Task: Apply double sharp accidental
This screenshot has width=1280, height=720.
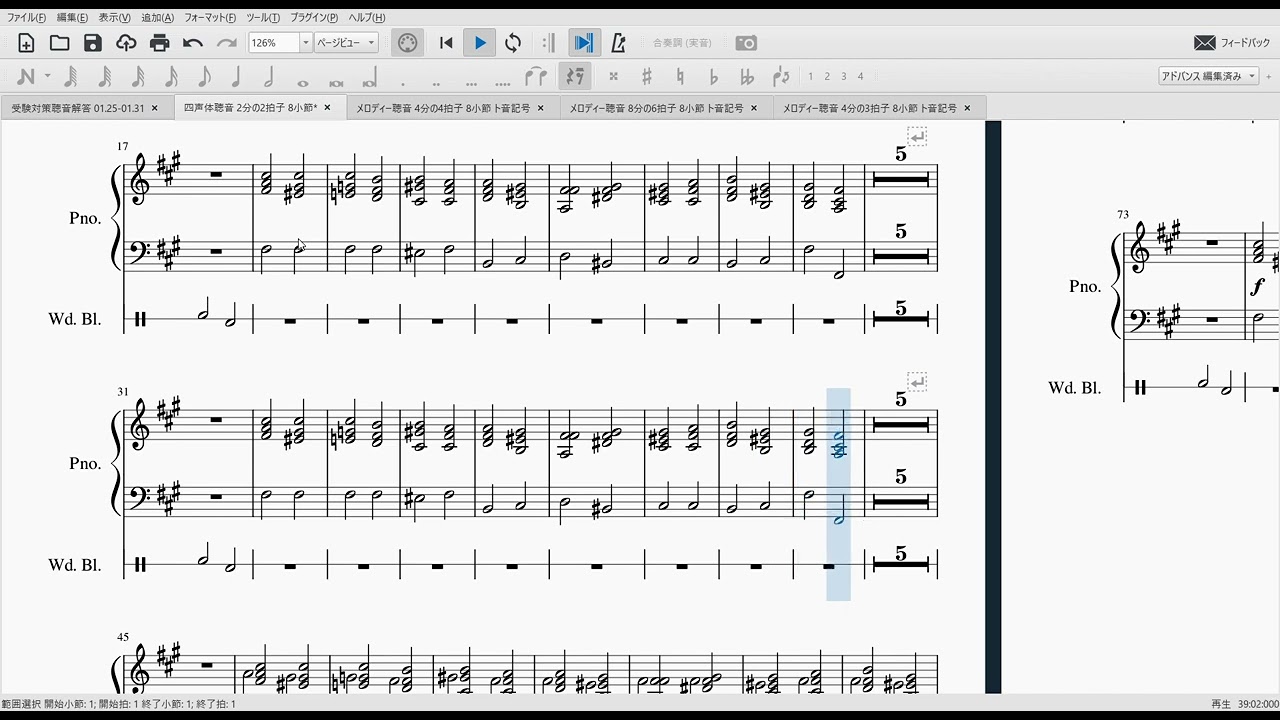Action: (x=613, y=76)
